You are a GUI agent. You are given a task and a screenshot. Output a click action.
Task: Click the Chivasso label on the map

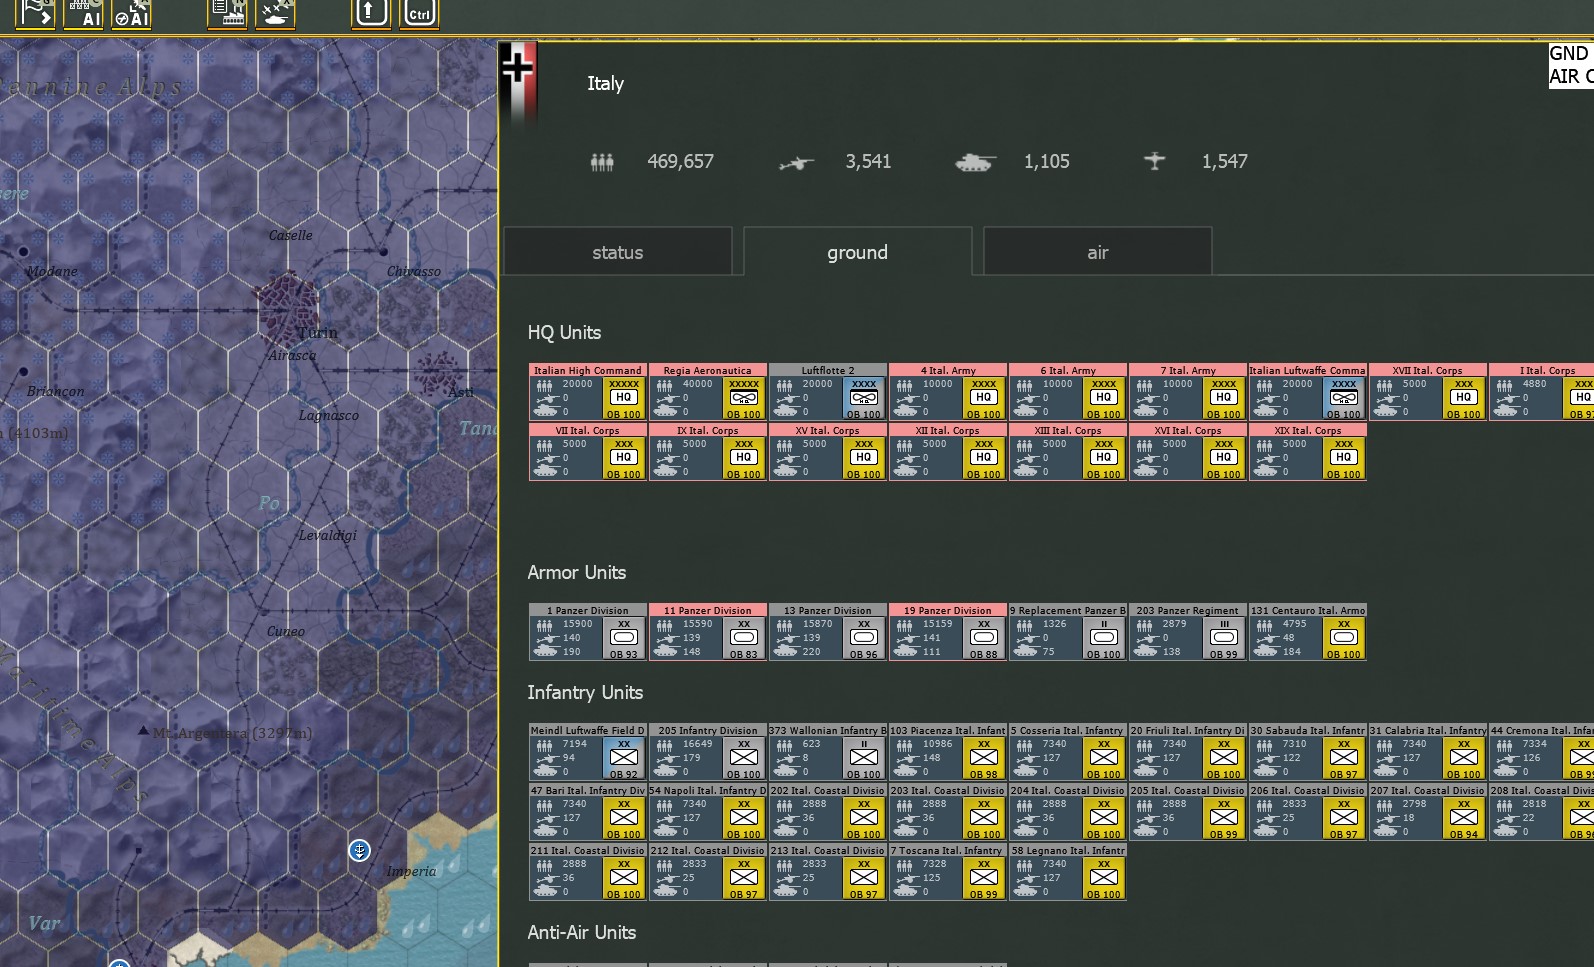(x=414, y=271)
